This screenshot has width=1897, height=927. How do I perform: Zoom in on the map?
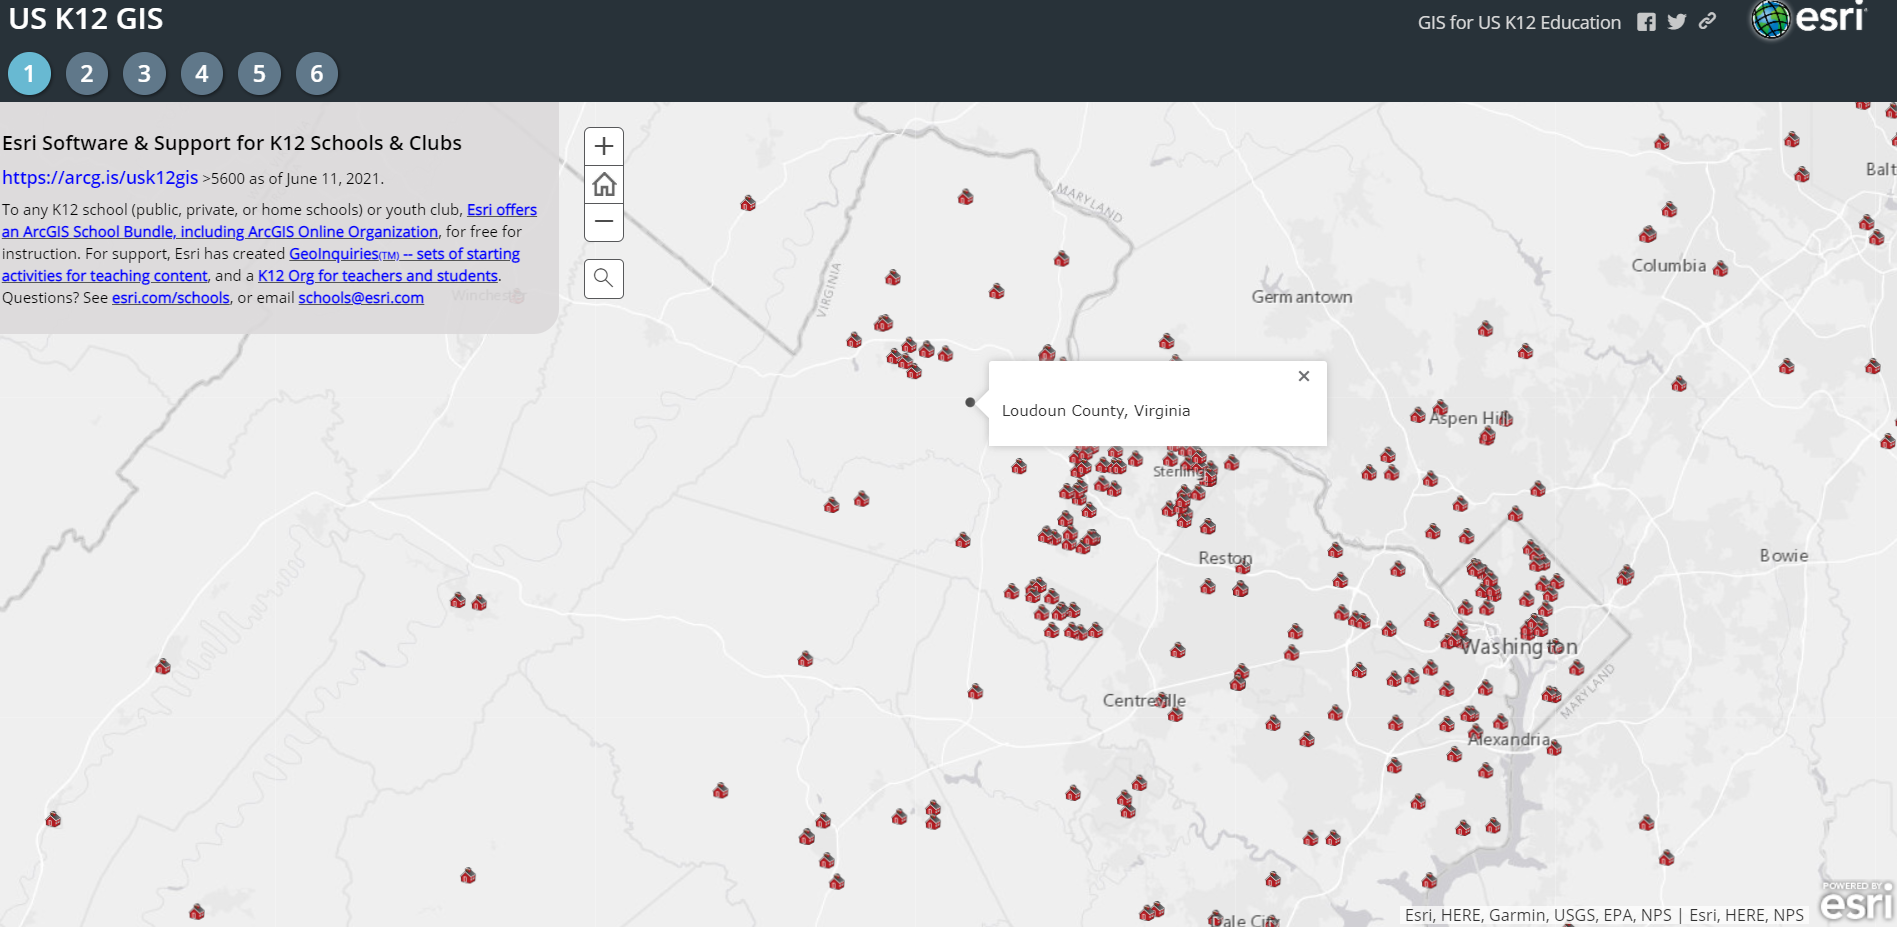coord(604,147)
